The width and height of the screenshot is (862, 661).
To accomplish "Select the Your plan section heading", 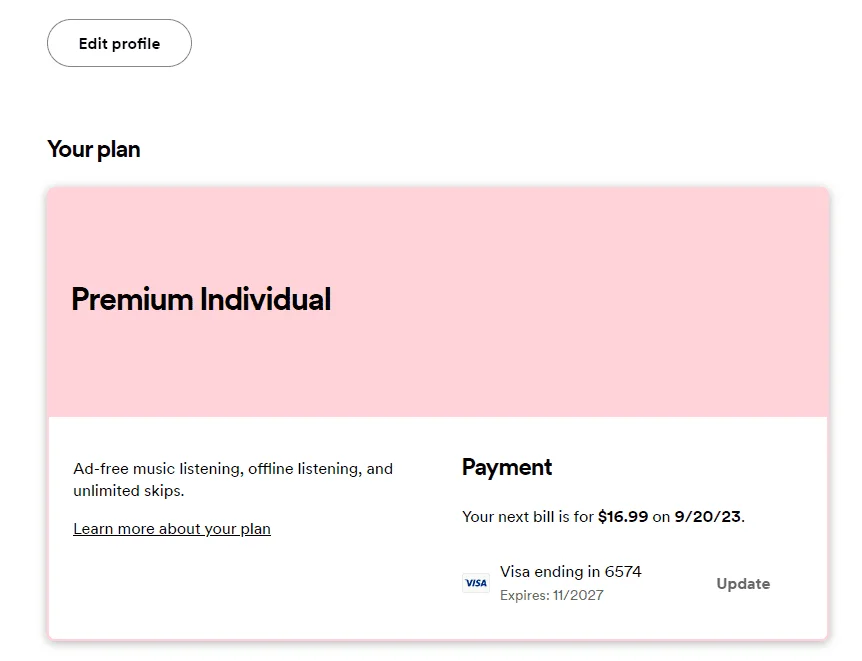I will coord(93,149).
